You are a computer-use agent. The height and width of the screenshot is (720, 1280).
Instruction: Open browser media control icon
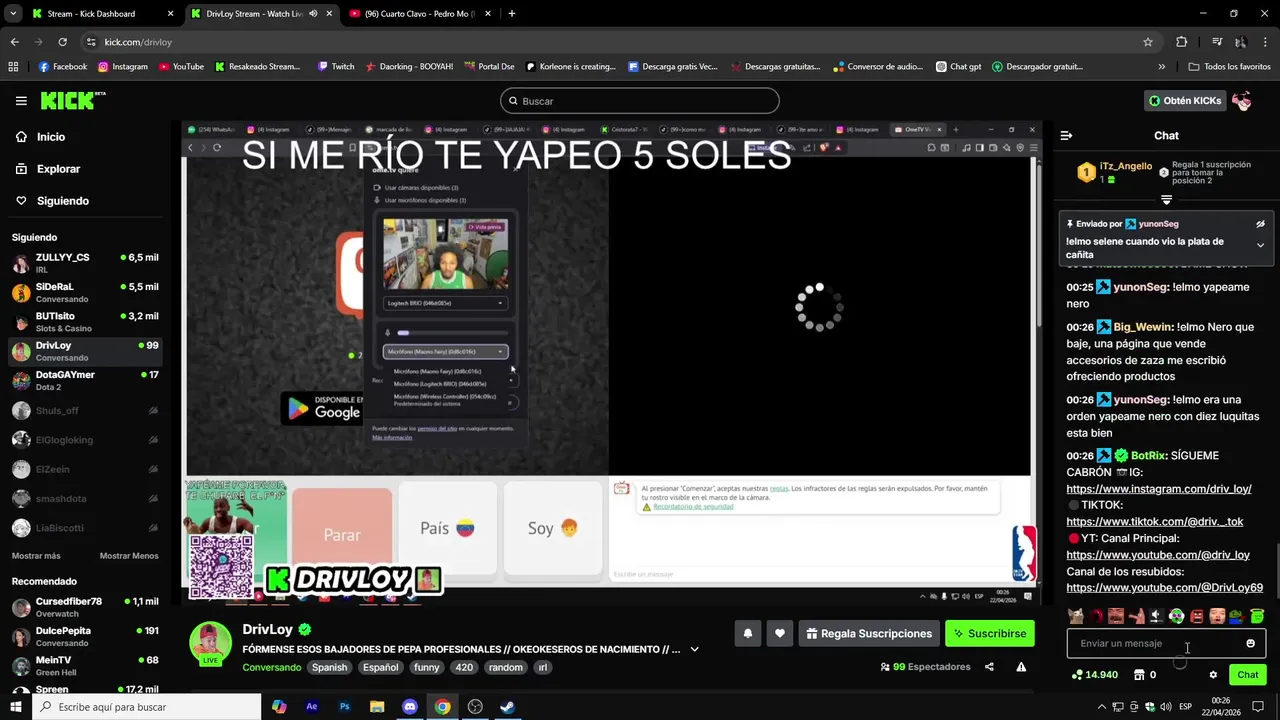(1217, 42)
